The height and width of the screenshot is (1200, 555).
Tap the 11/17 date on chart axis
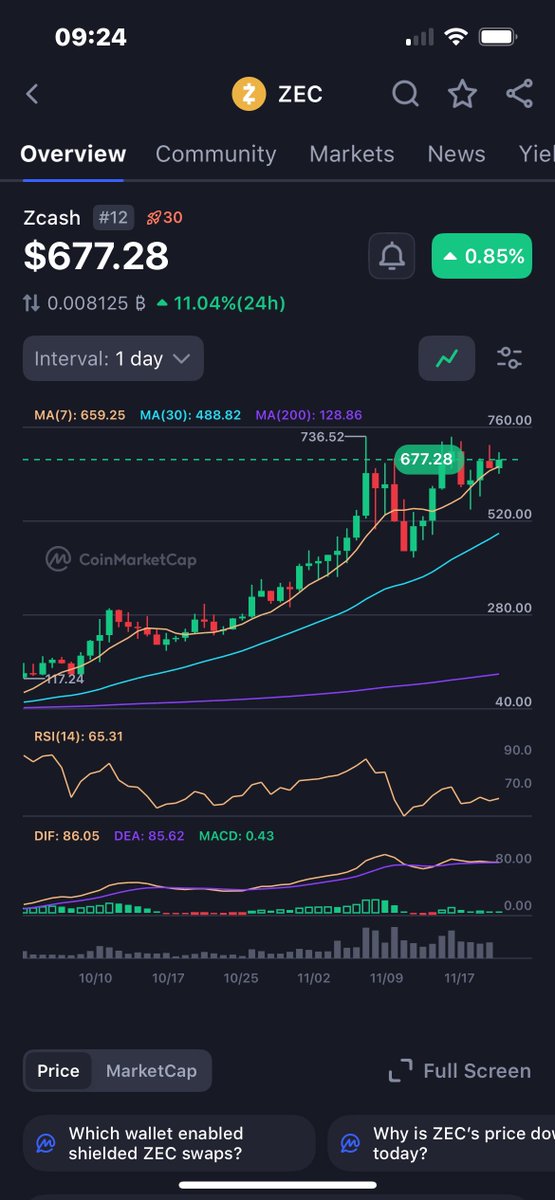(459, 977)
